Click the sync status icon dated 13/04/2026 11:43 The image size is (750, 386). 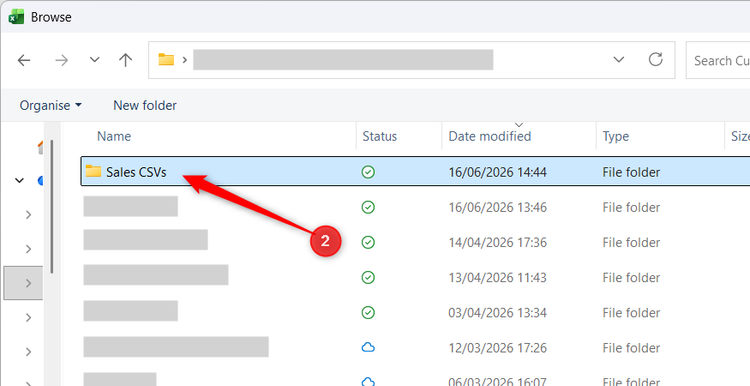[x=368, y=277]
